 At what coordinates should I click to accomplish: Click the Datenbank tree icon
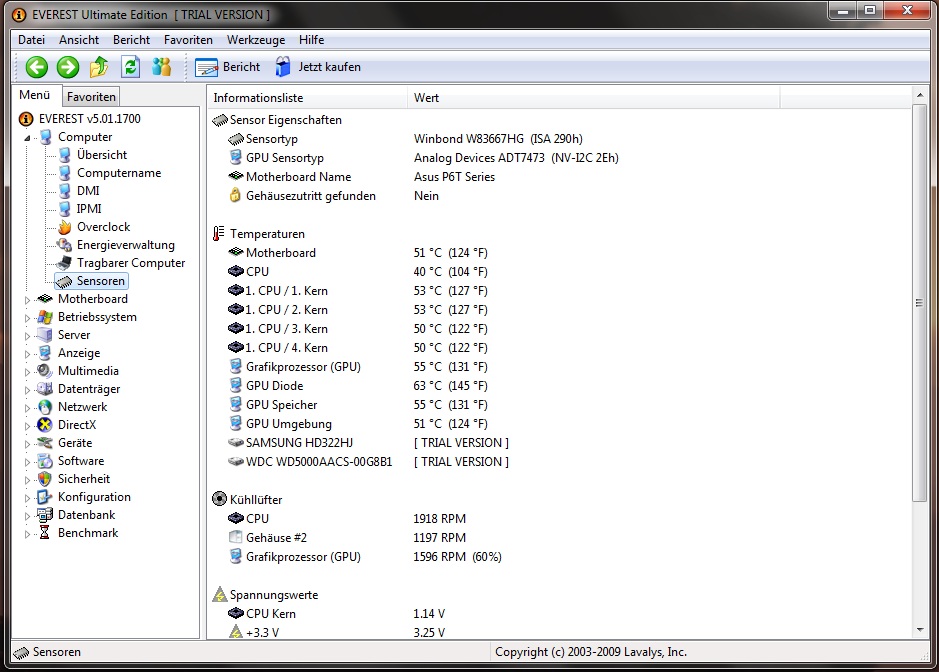click(x=45, y=515)
